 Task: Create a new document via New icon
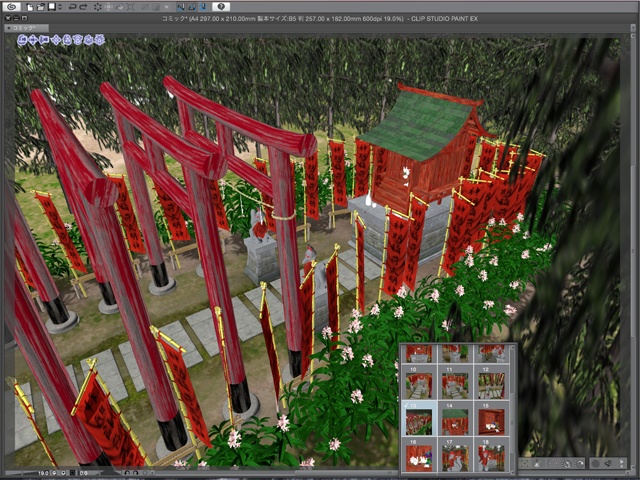(30, 7)
